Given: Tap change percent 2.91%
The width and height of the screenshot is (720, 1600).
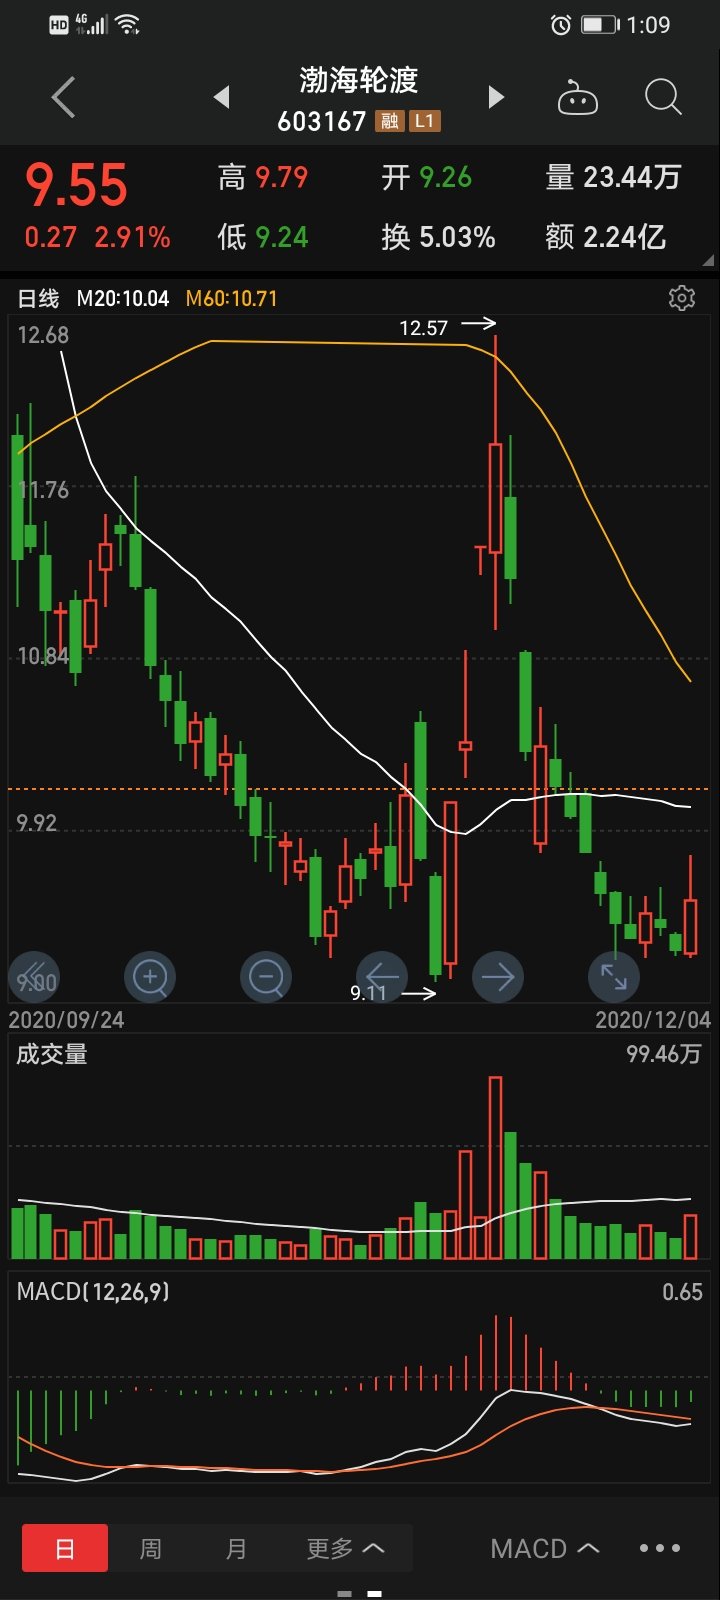Looking at the screenshot, I should pos(132,238).
